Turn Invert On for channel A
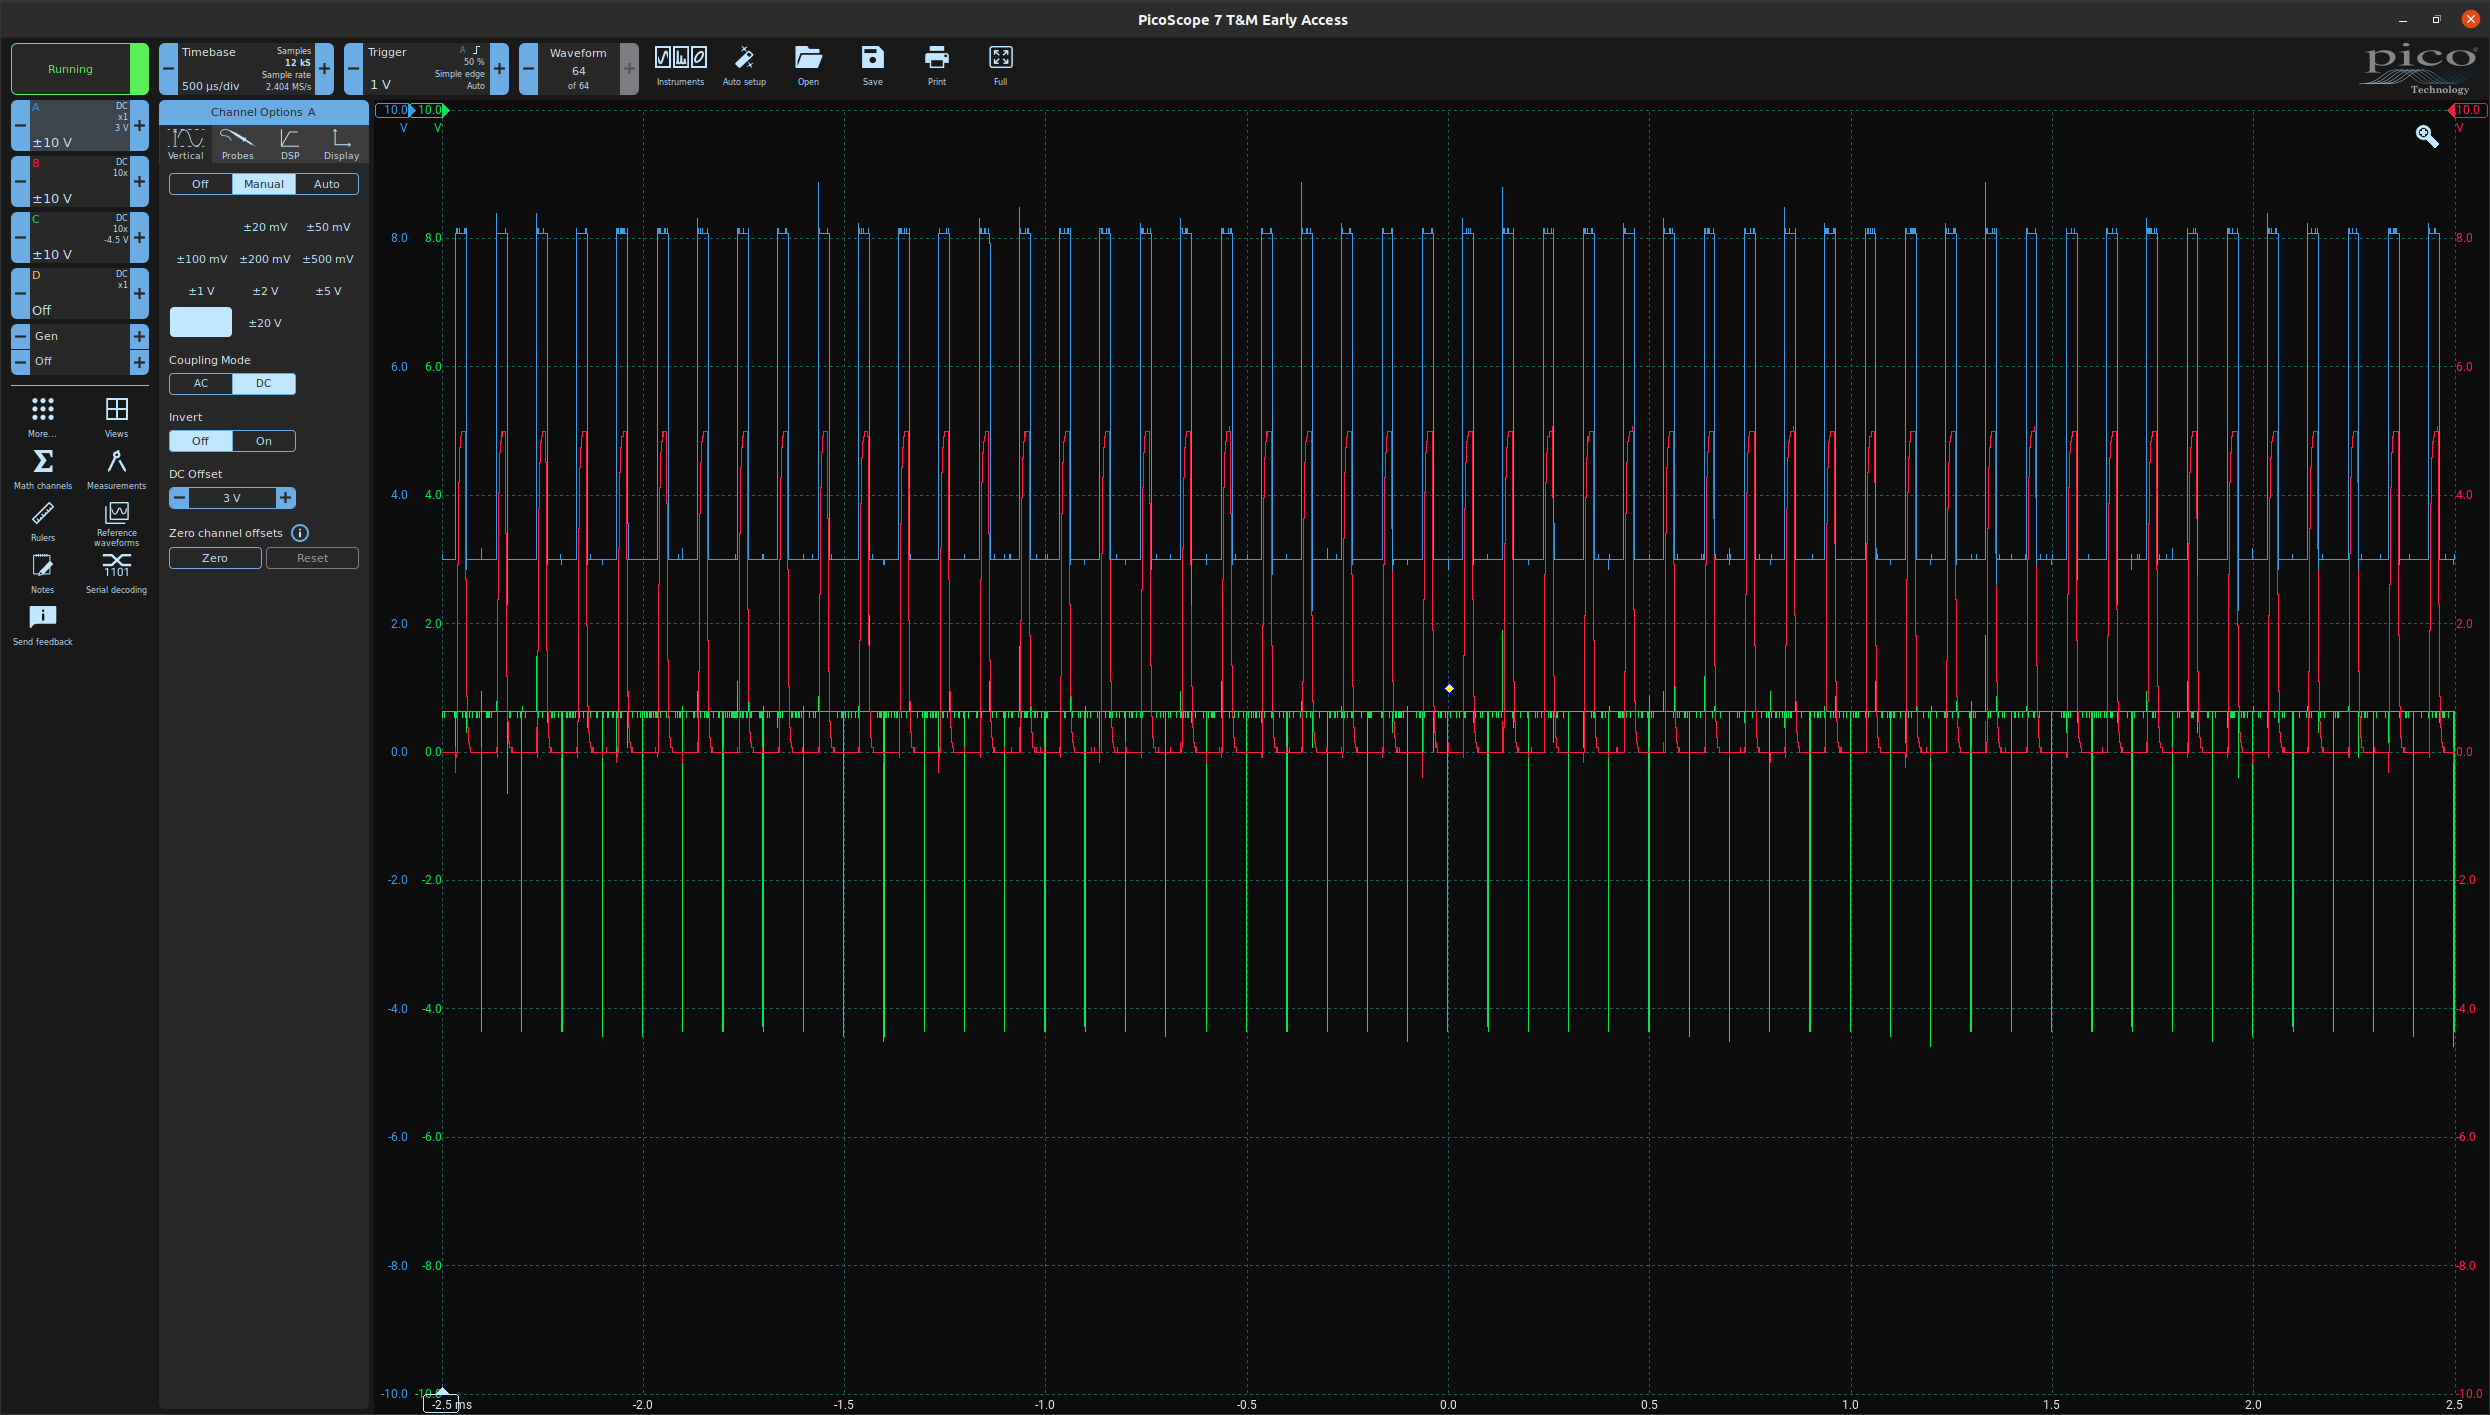The height and width of the screenshot is (1415, 2490). (264, 441)
